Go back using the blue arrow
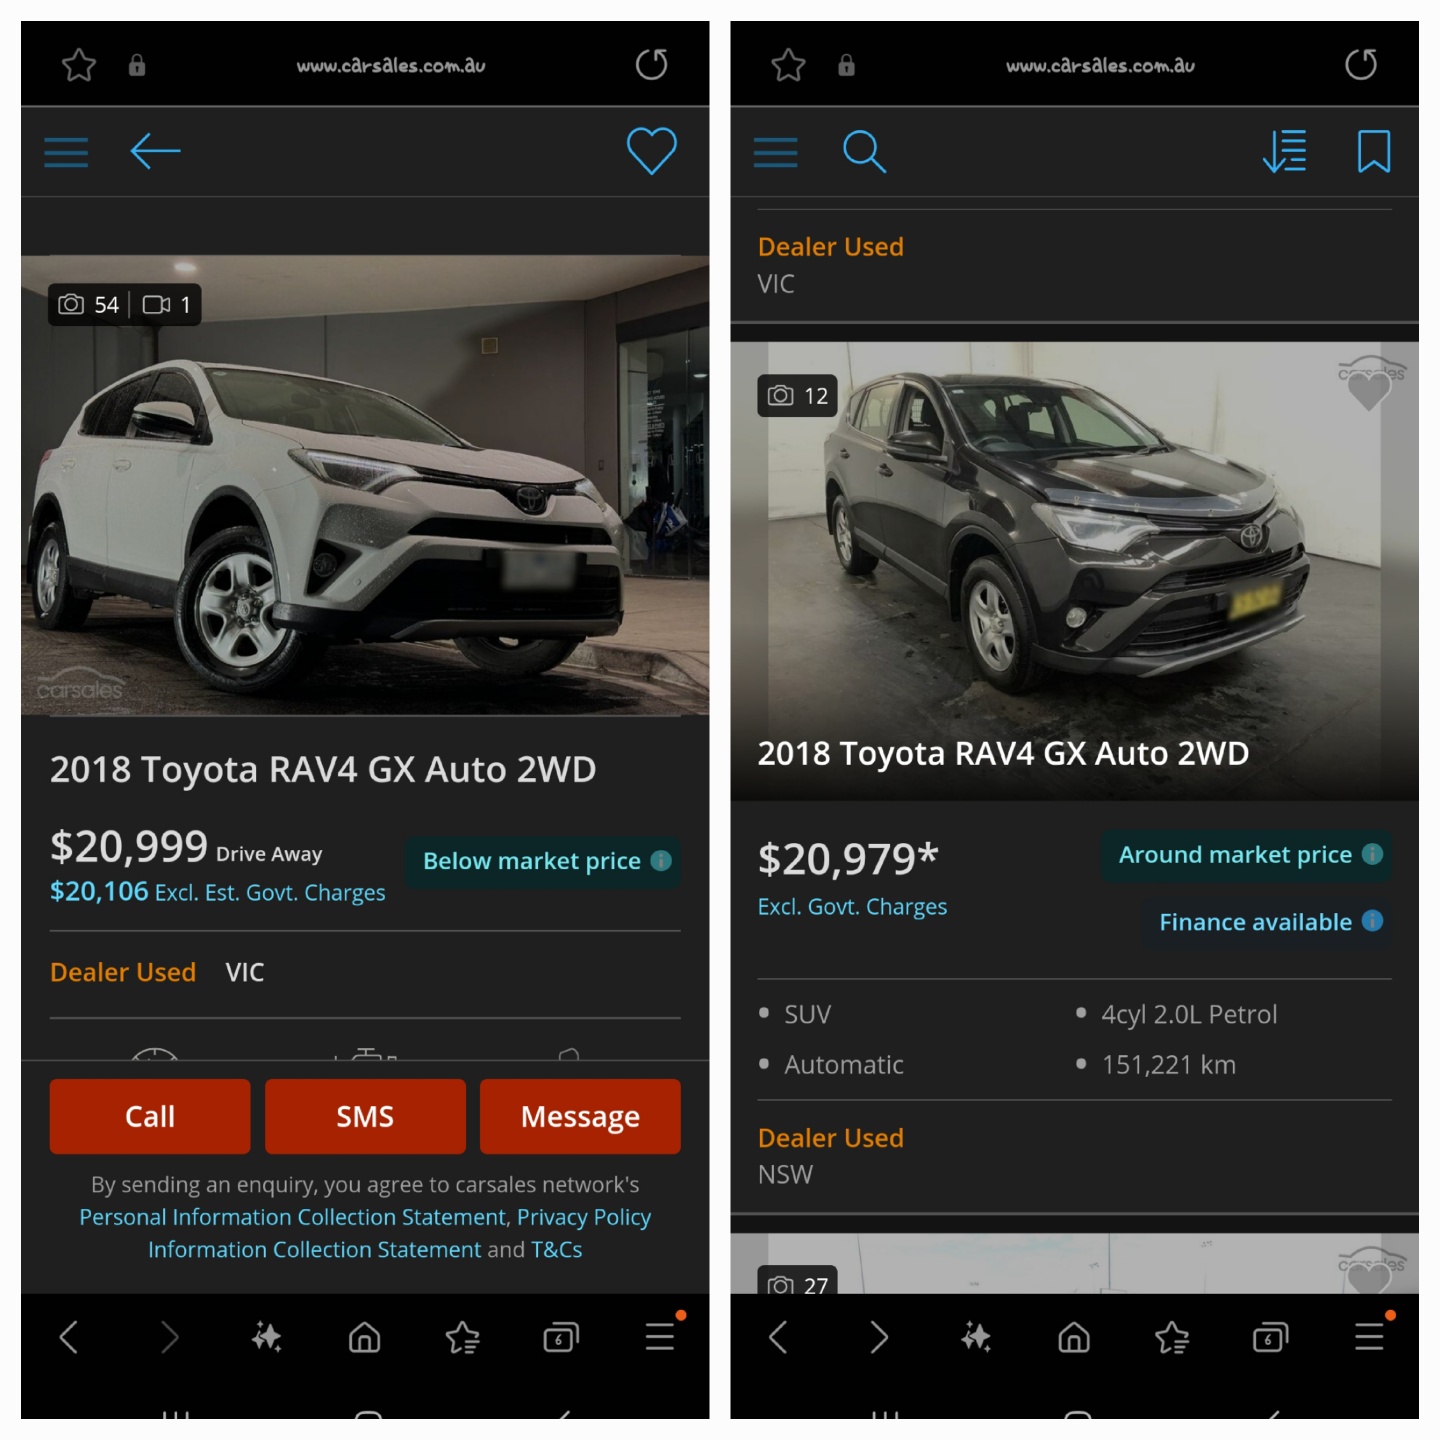 pos(155,152)
